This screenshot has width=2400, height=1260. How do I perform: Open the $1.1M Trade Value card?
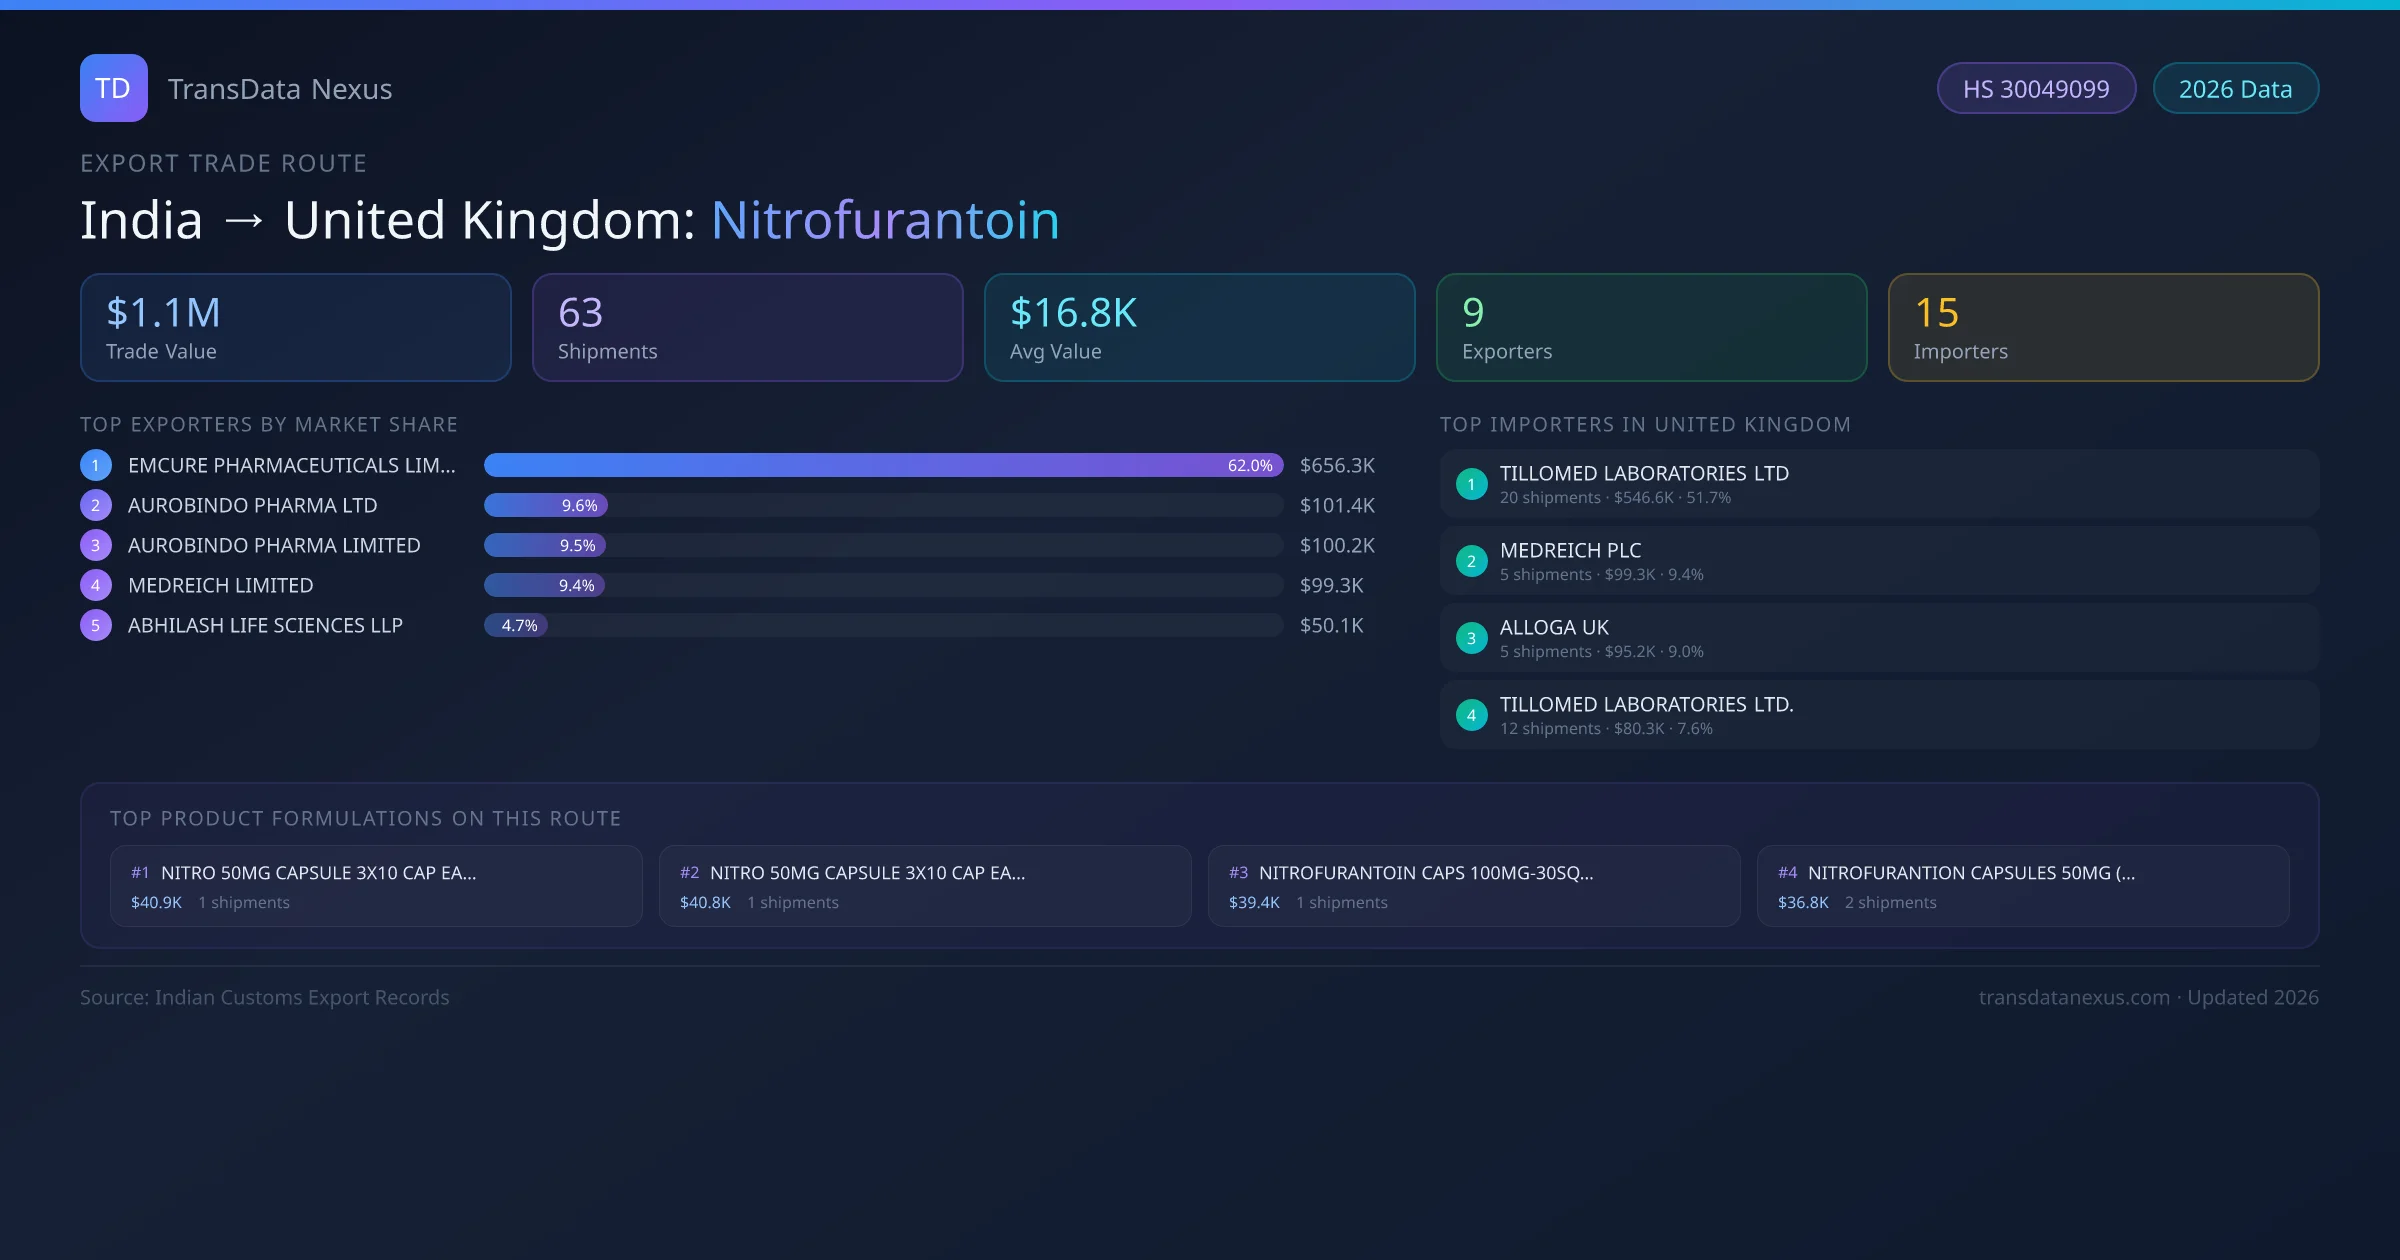click(x=295, y=328)
